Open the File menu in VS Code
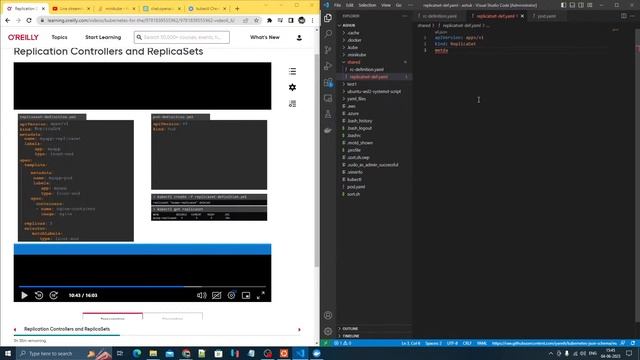The image size is (640, 360). click(x=337, y=5)
